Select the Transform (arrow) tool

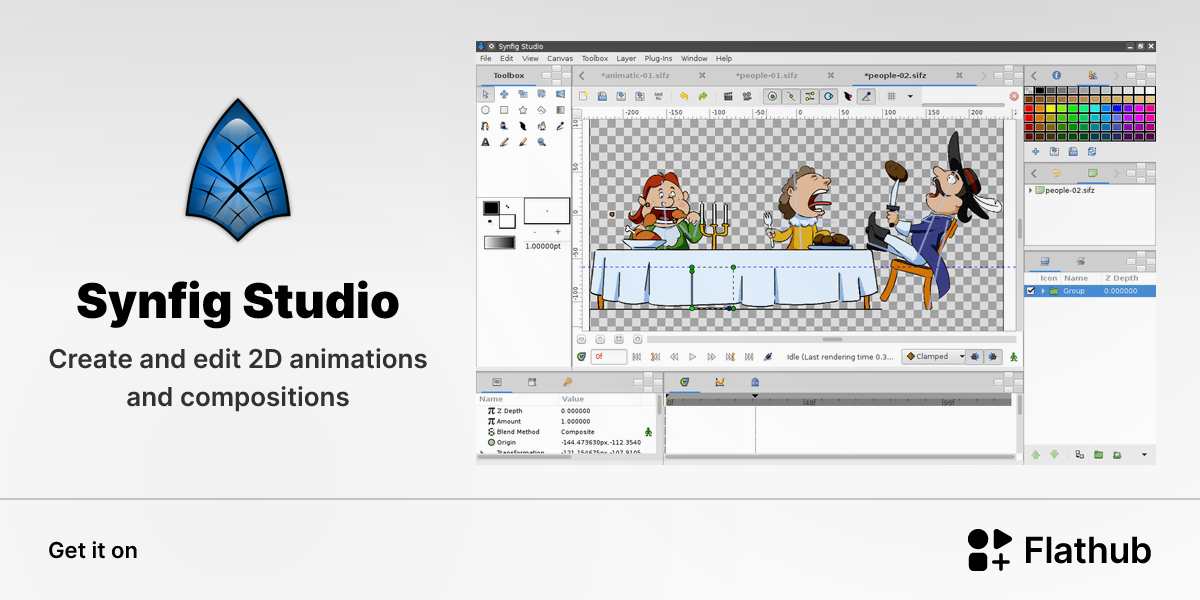[485, 94]
